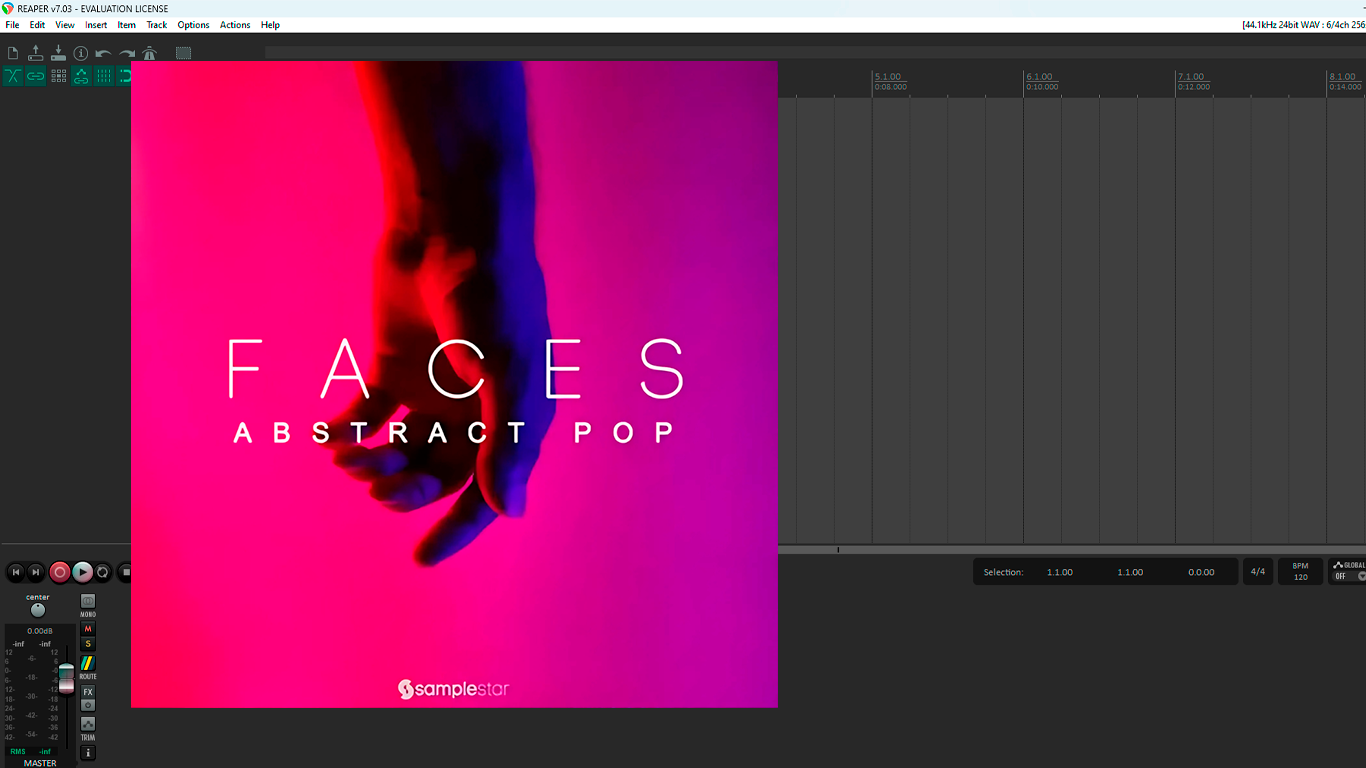The height and width of the screenshot is (768, 1366).
Task: Open the View menu
Action: coord(65,25)
